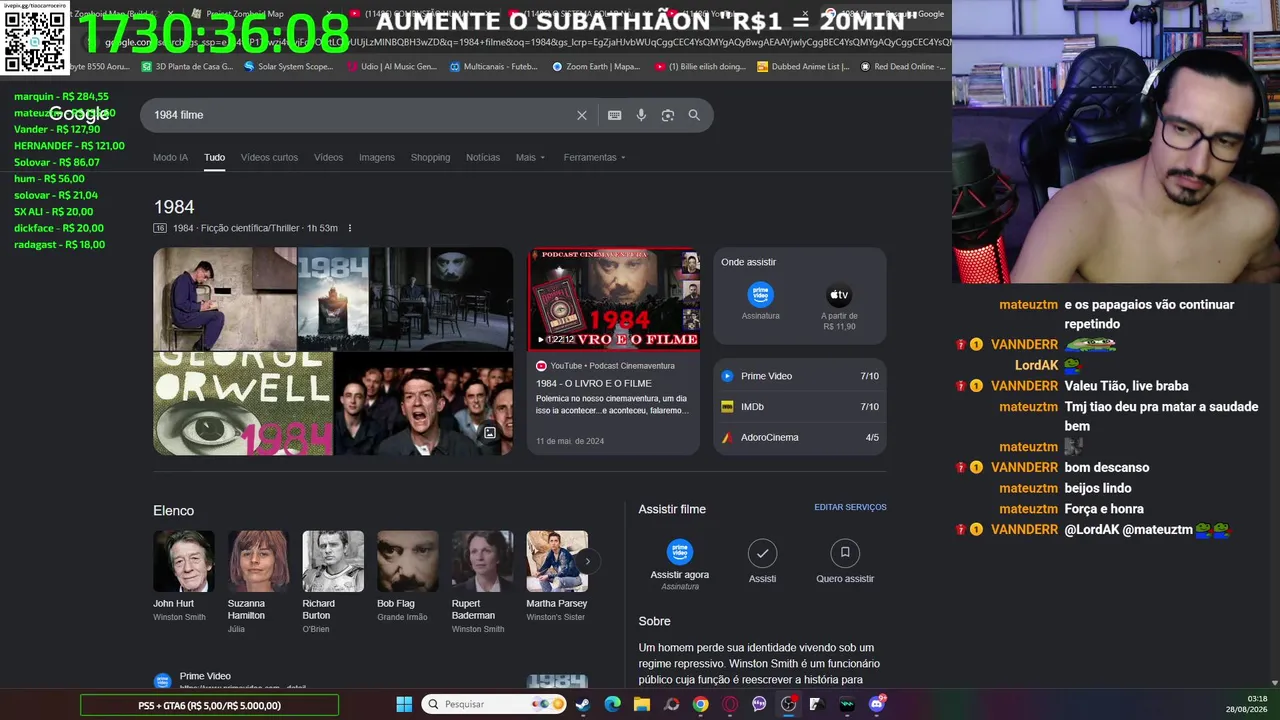Open the Notícias tab

point(483,157)
